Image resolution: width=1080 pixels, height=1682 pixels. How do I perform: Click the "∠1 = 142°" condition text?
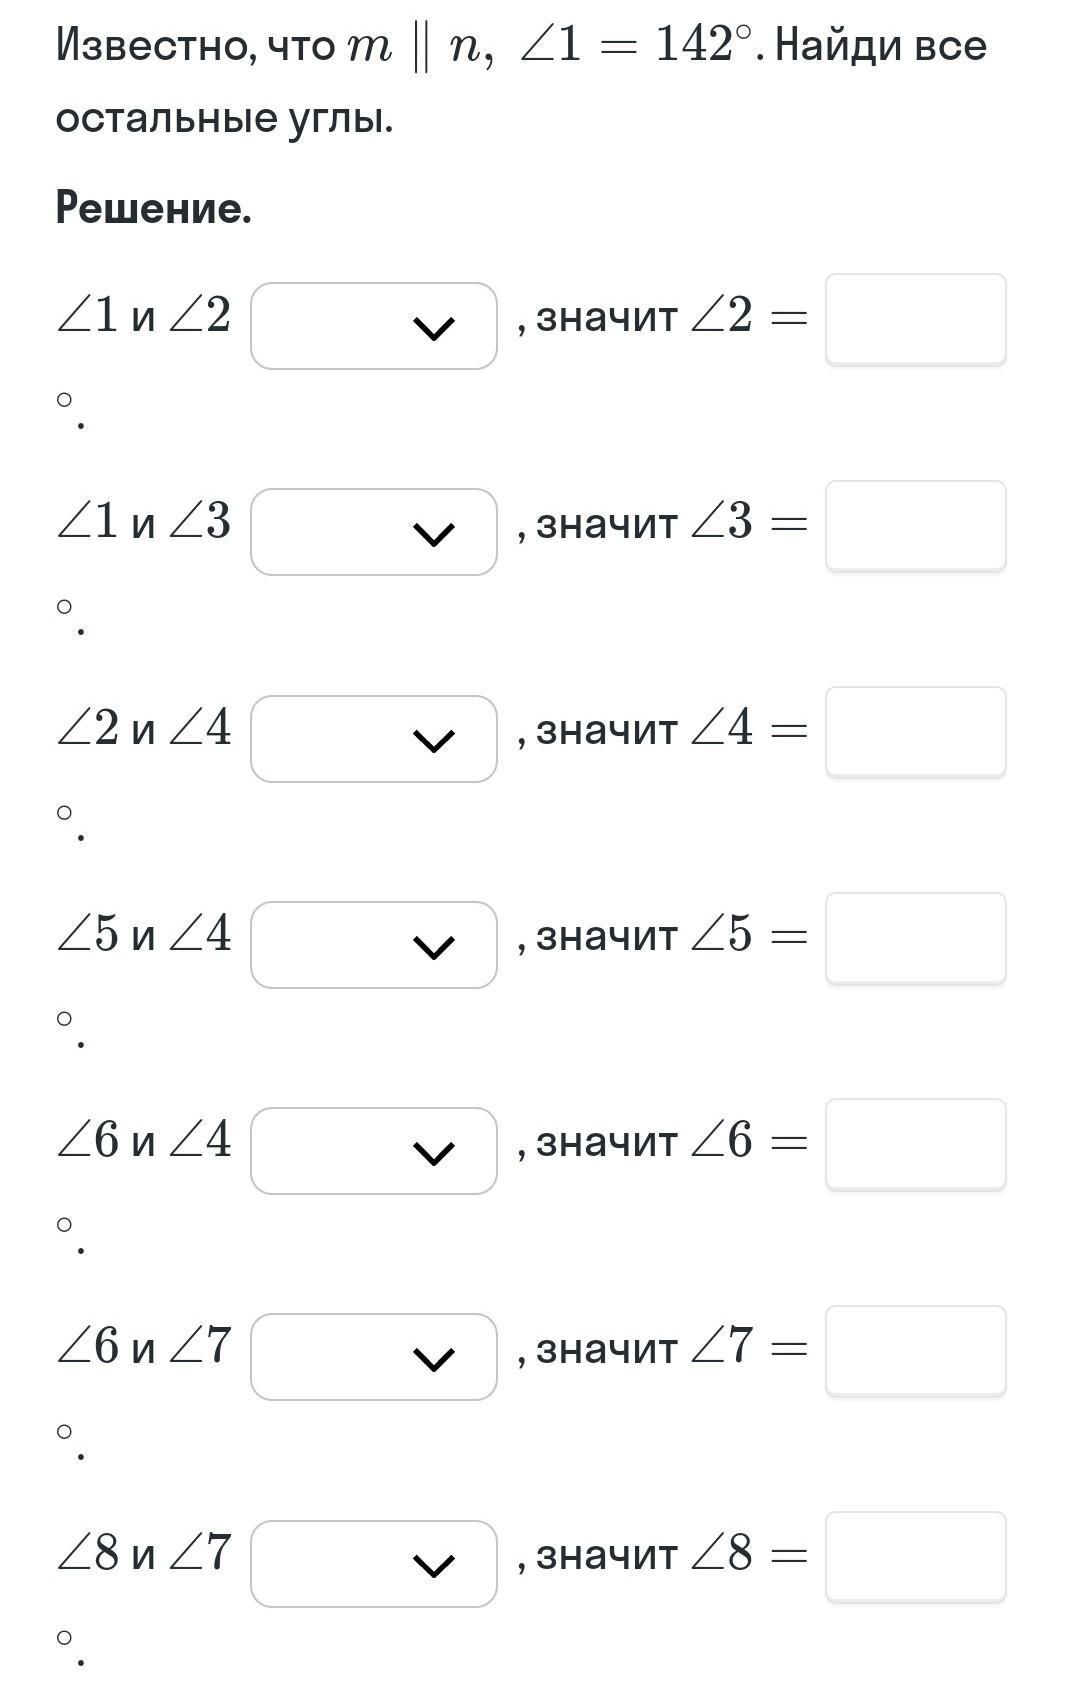(x=636, y=46)
